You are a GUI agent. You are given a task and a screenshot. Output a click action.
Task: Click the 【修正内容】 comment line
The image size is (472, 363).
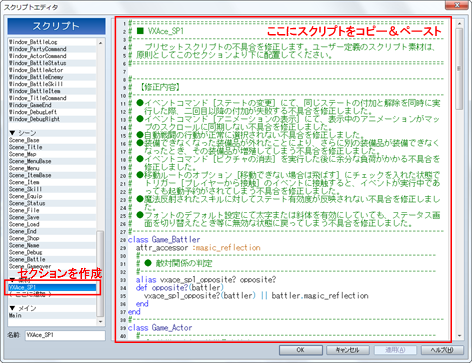tap(159, 88)
